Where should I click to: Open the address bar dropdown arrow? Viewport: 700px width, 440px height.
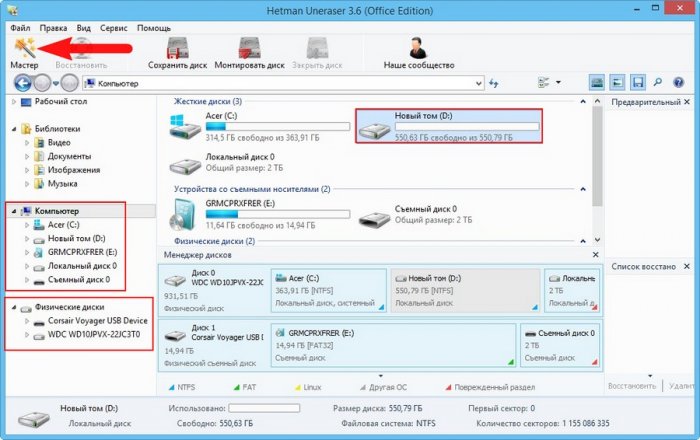click(x=479, y=83)
